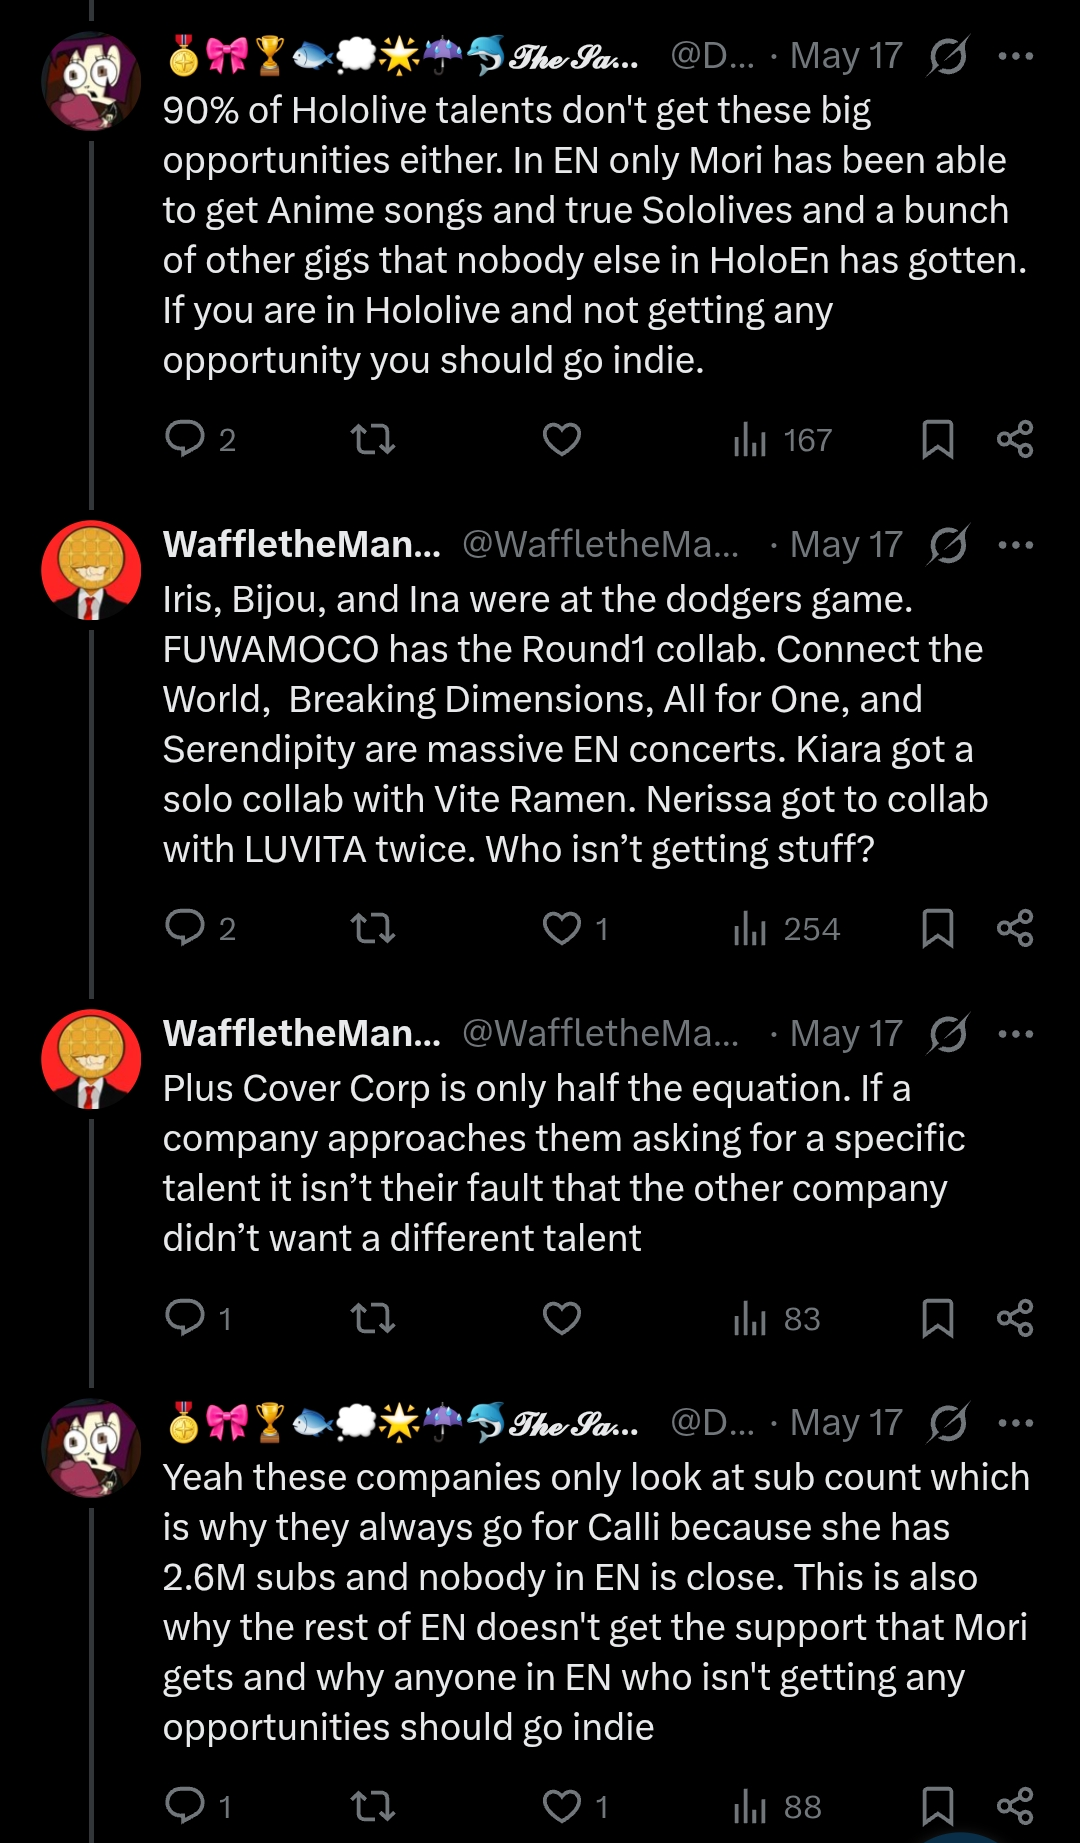This screenshot has width=1080, height=1843.
Task: Open more menu on the dodgers game tweet
Action: pyautogui.click(x=1016, y=545)
